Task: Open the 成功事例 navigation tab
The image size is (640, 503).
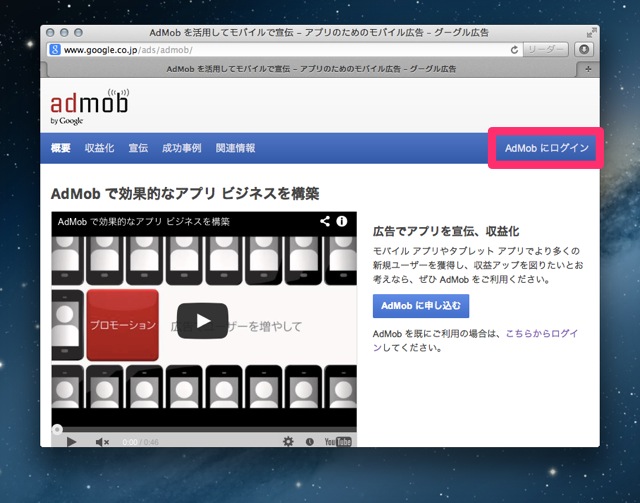Action: coord(182,148)
